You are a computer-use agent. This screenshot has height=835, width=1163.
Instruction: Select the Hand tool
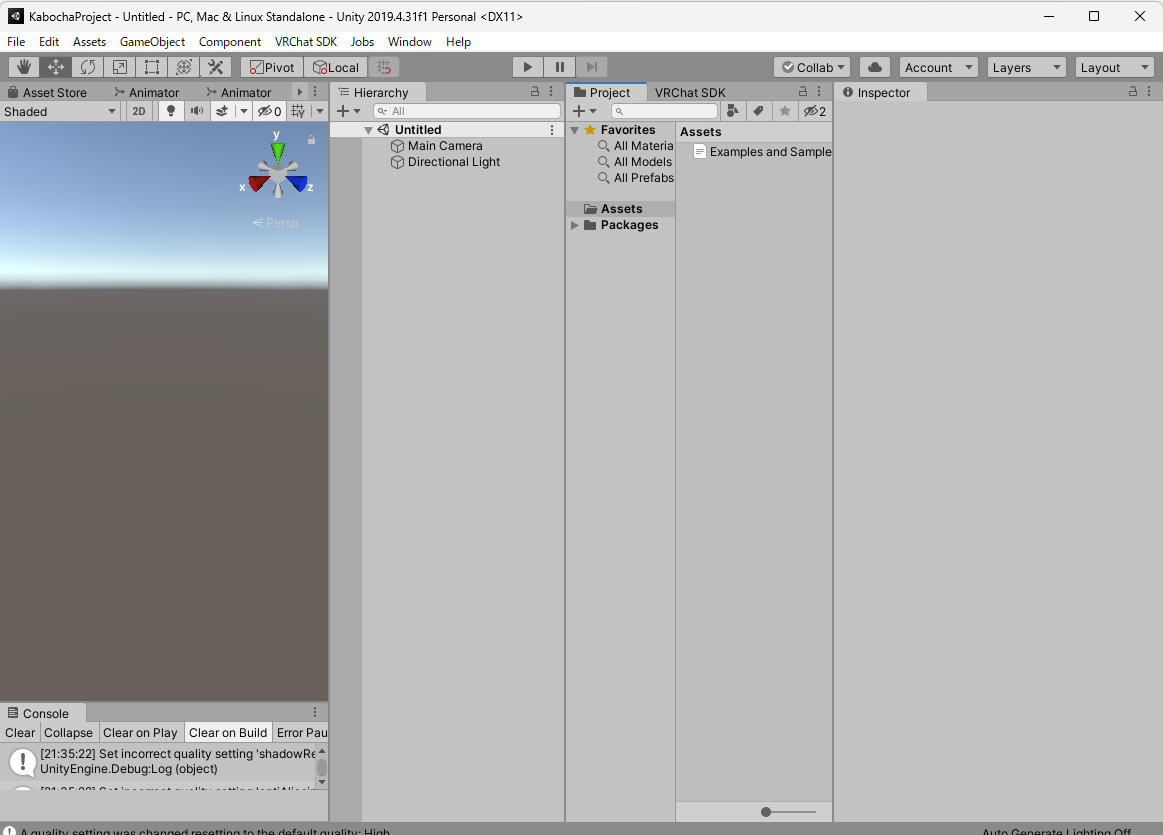24,67
